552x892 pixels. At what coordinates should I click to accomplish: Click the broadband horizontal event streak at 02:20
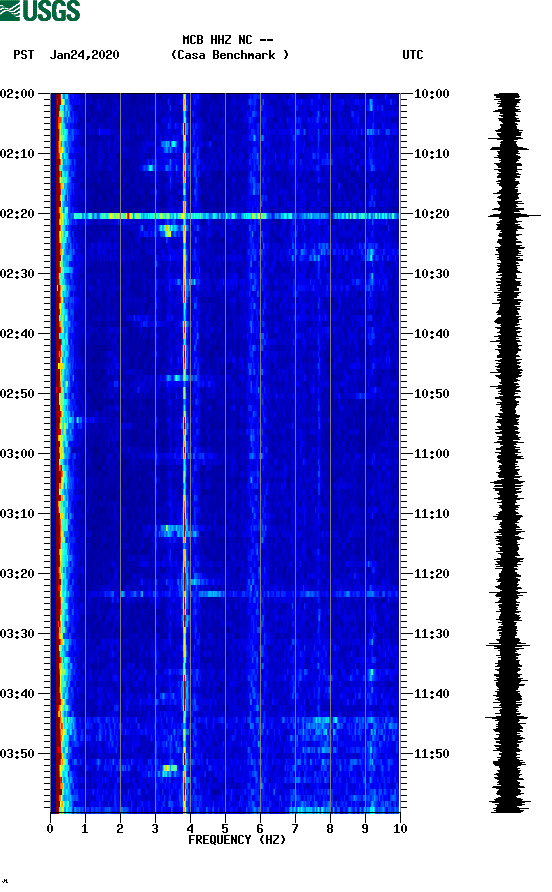(x=235, y=216)
